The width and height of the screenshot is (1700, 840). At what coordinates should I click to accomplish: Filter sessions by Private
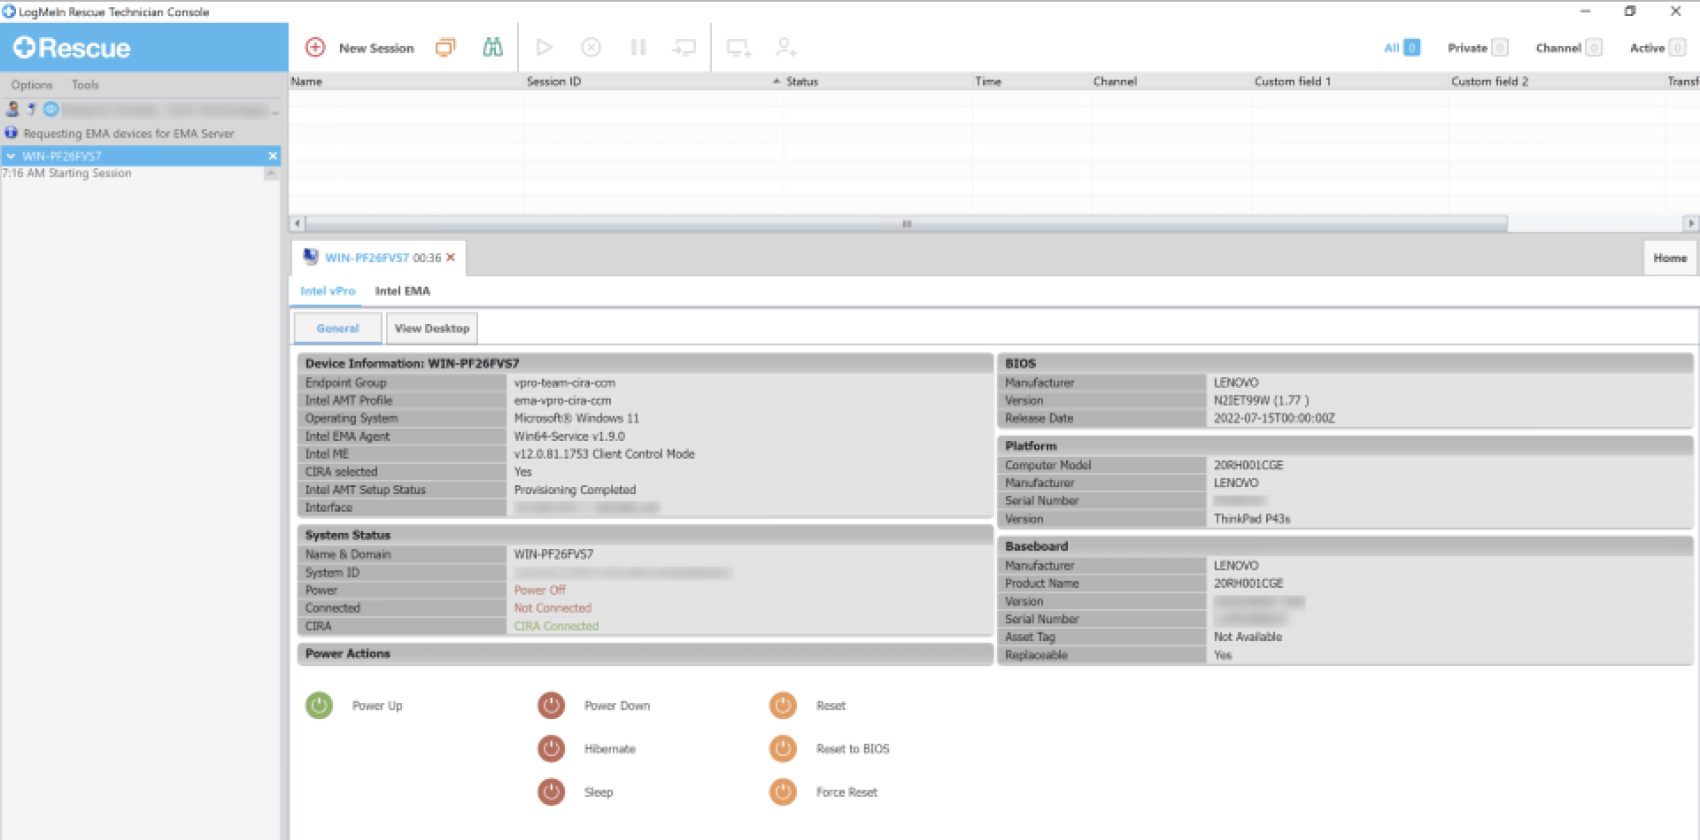1477,47
